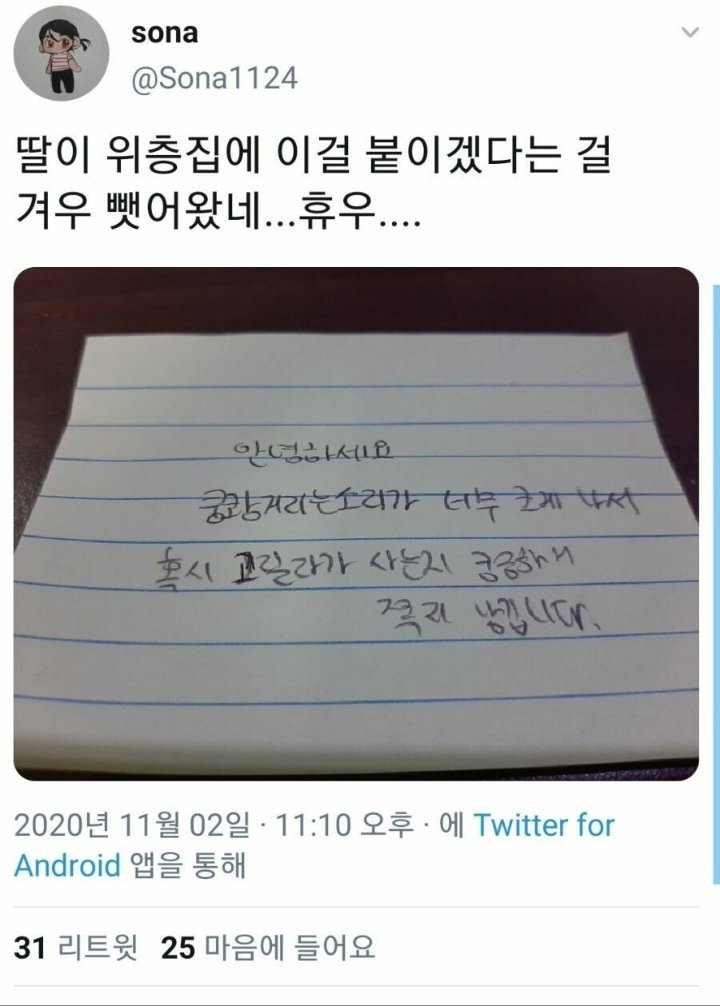Image resolution: width=720 pixels, height=1006 pixels.
Task: Select the tweet line starting 겨우 뺏어왔네
Action: pos(218,212)
